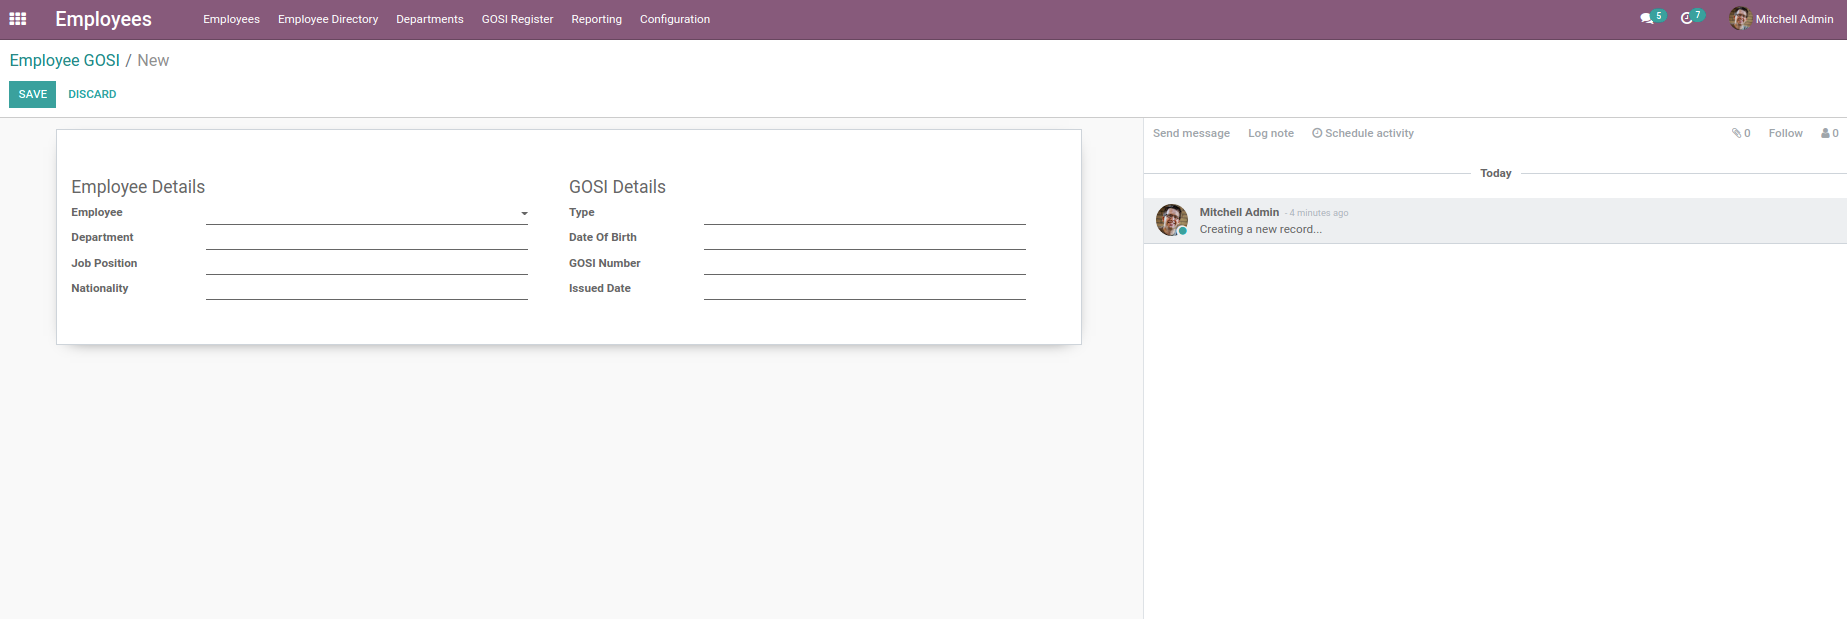Click the 'Employee Details' section heading
Viewport: 1847px width, 619px height.
point(138,187)
